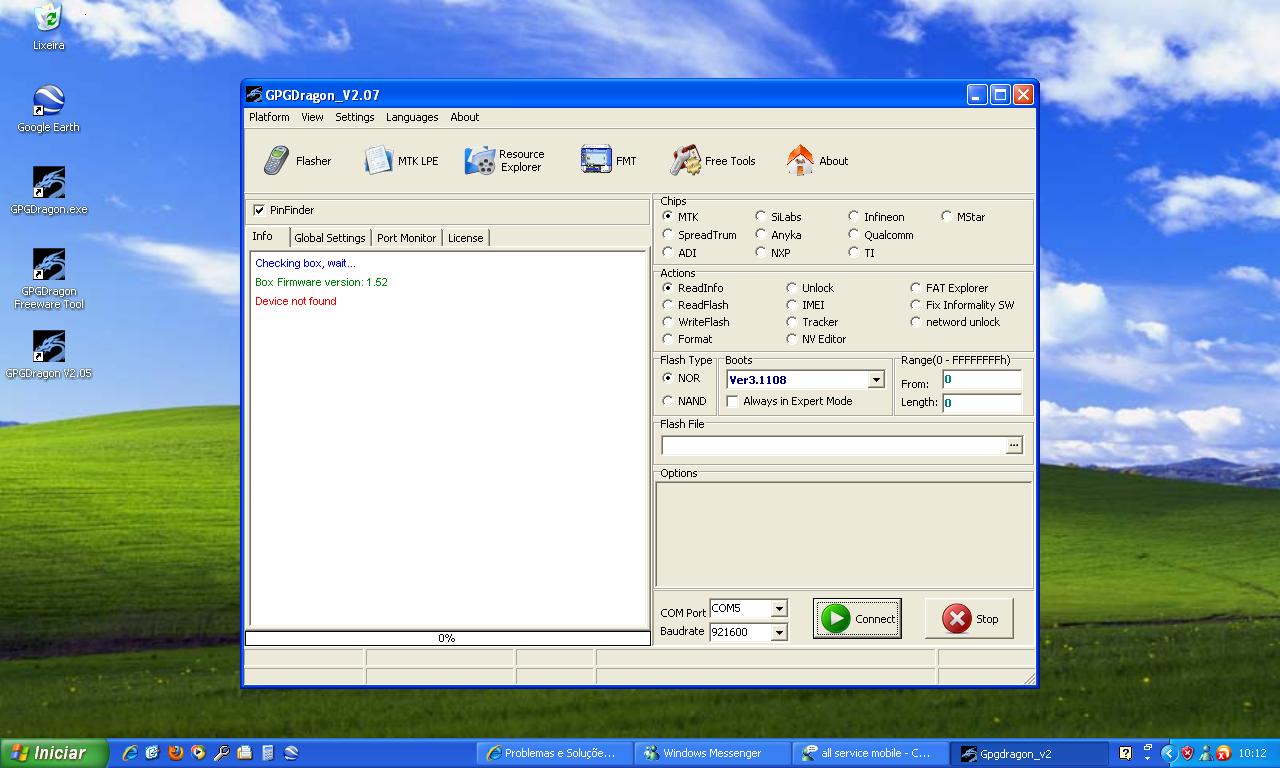
Task: Switch to Port Monitor tab
Action: [406, 238]
